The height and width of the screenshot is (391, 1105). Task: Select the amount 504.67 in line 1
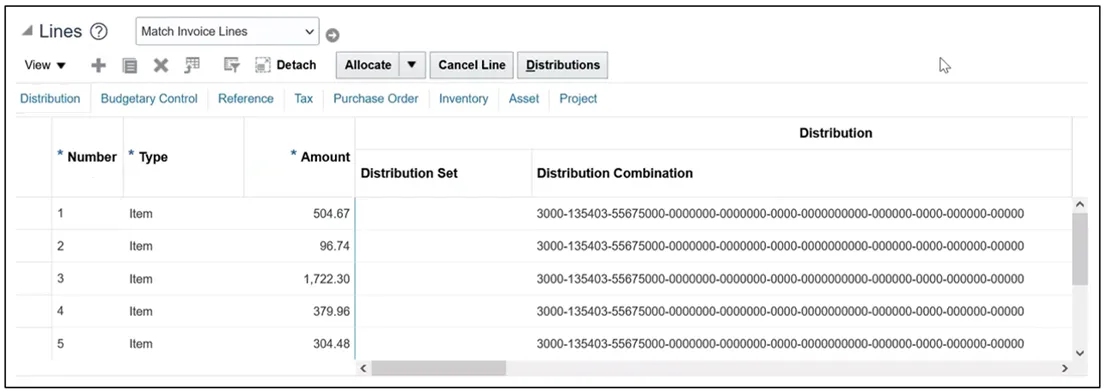click(x=331, y=213)
